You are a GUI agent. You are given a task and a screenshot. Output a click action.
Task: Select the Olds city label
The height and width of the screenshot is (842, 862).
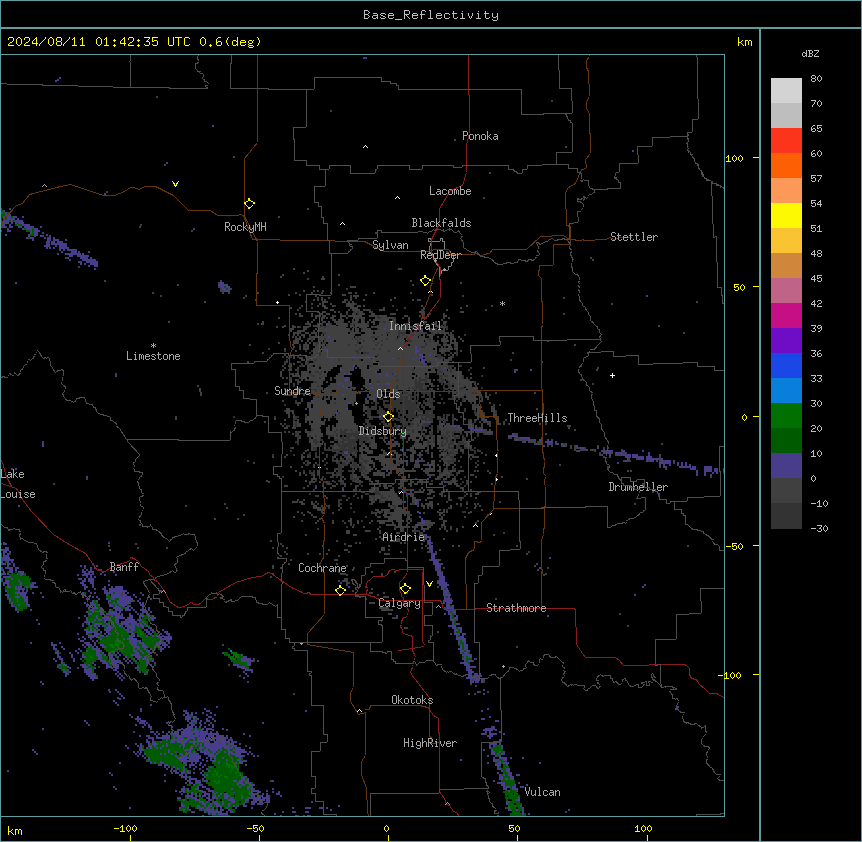click(x=388, y=394)
